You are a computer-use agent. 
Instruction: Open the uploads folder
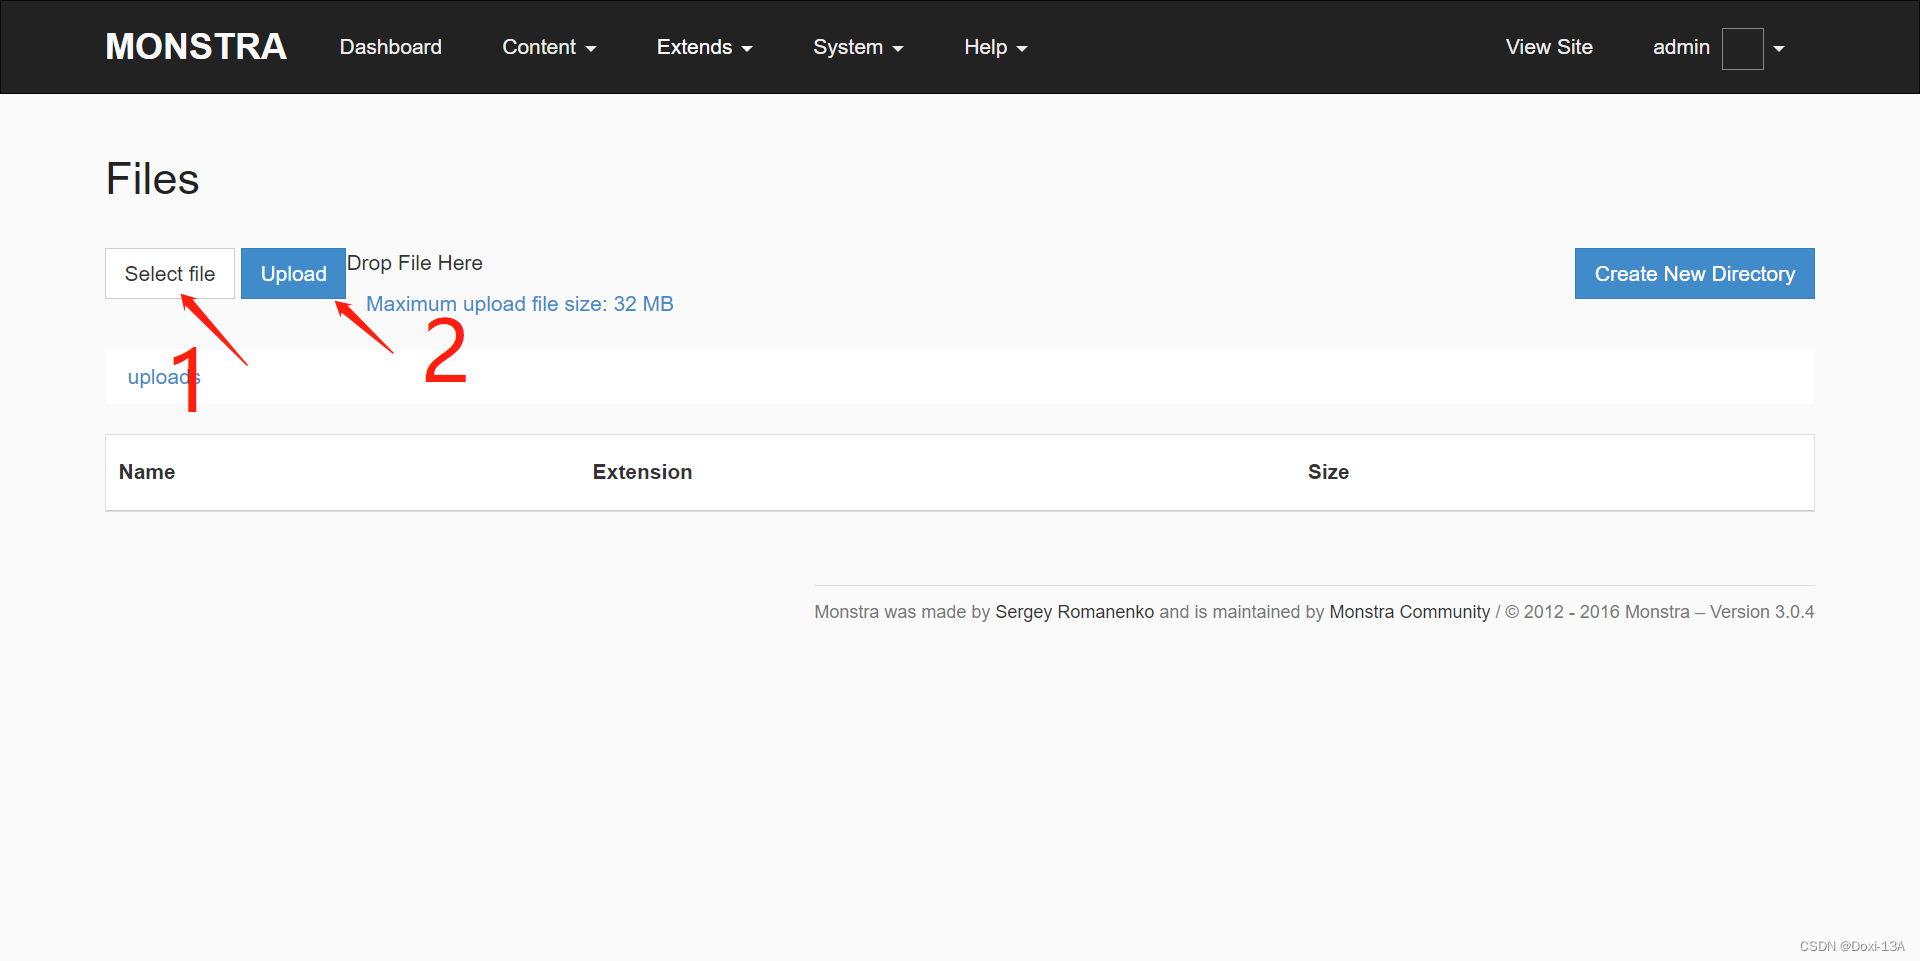point(163,377)
